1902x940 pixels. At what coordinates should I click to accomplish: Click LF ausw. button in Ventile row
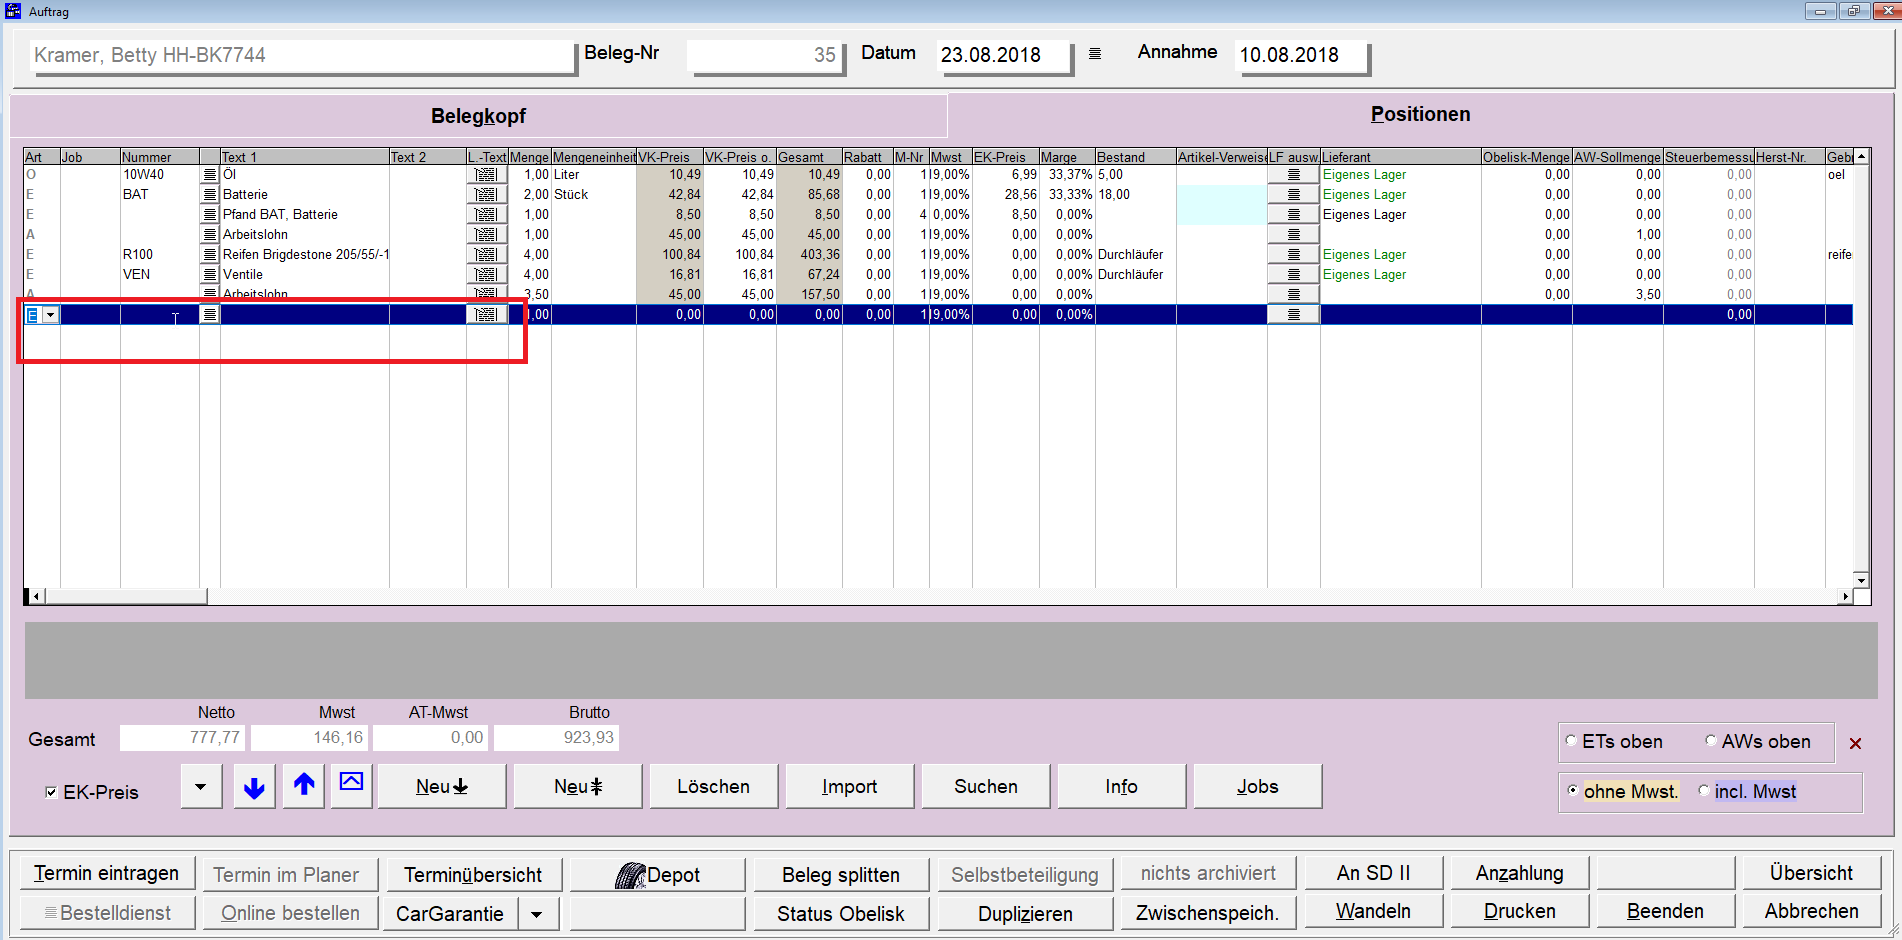1293,274
